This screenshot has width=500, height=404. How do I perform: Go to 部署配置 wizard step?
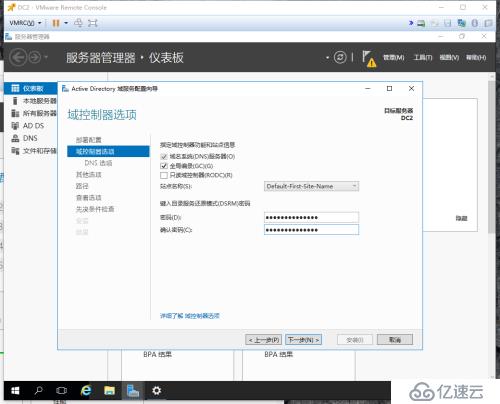[88, 140]
